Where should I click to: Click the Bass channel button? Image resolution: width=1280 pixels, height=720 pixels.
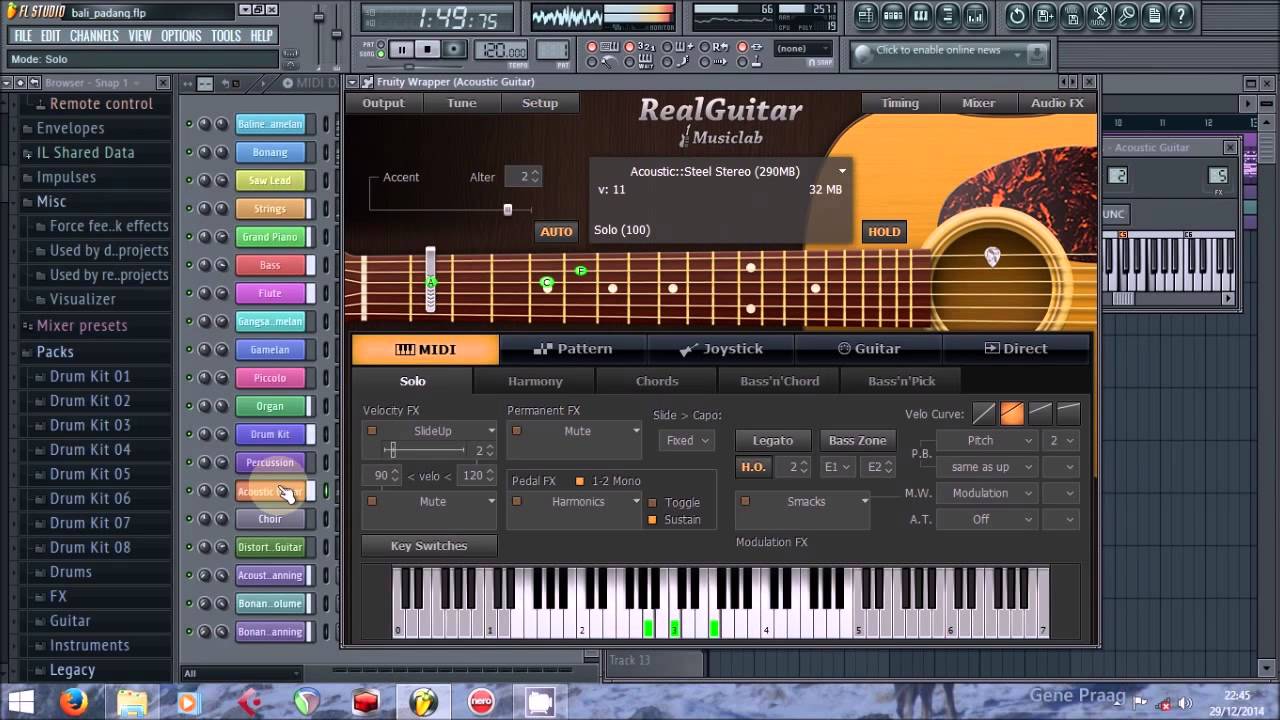pos(270,265)
